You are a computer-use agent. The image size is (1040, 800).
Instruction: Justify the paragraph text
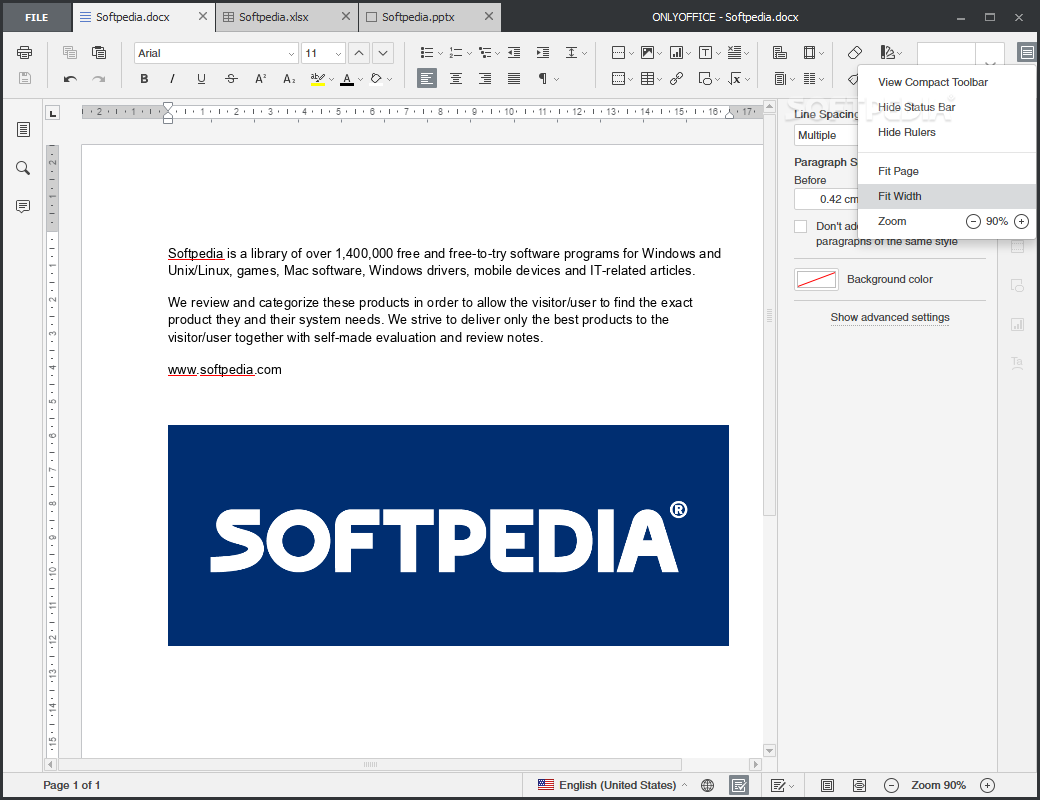[514, 79]
